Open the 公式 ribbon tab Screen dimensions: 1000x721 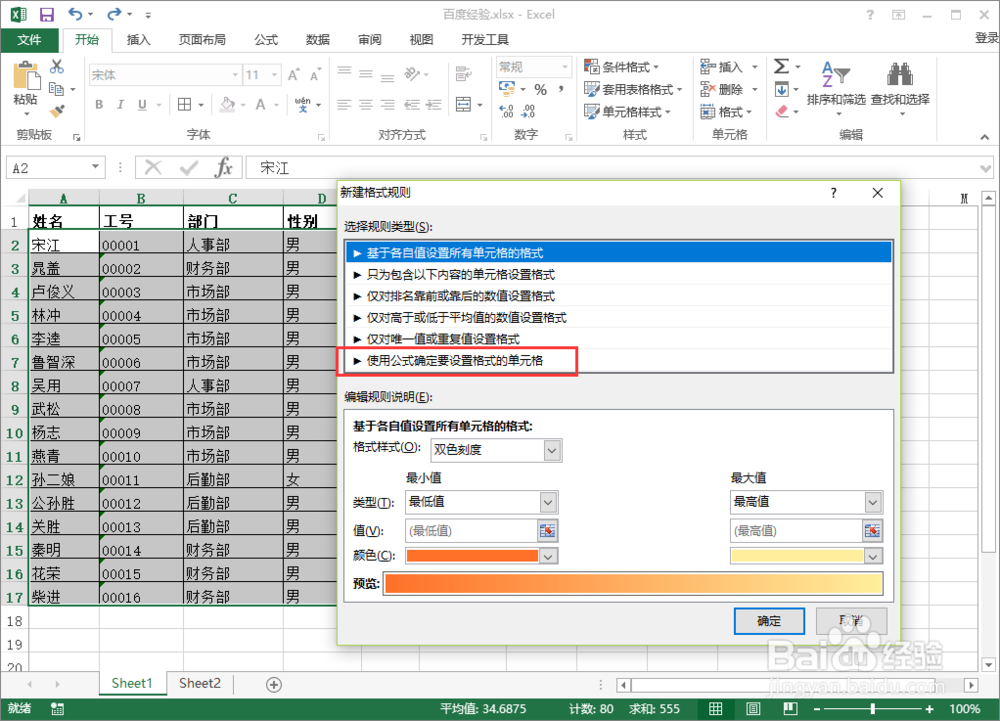point(265,40)
